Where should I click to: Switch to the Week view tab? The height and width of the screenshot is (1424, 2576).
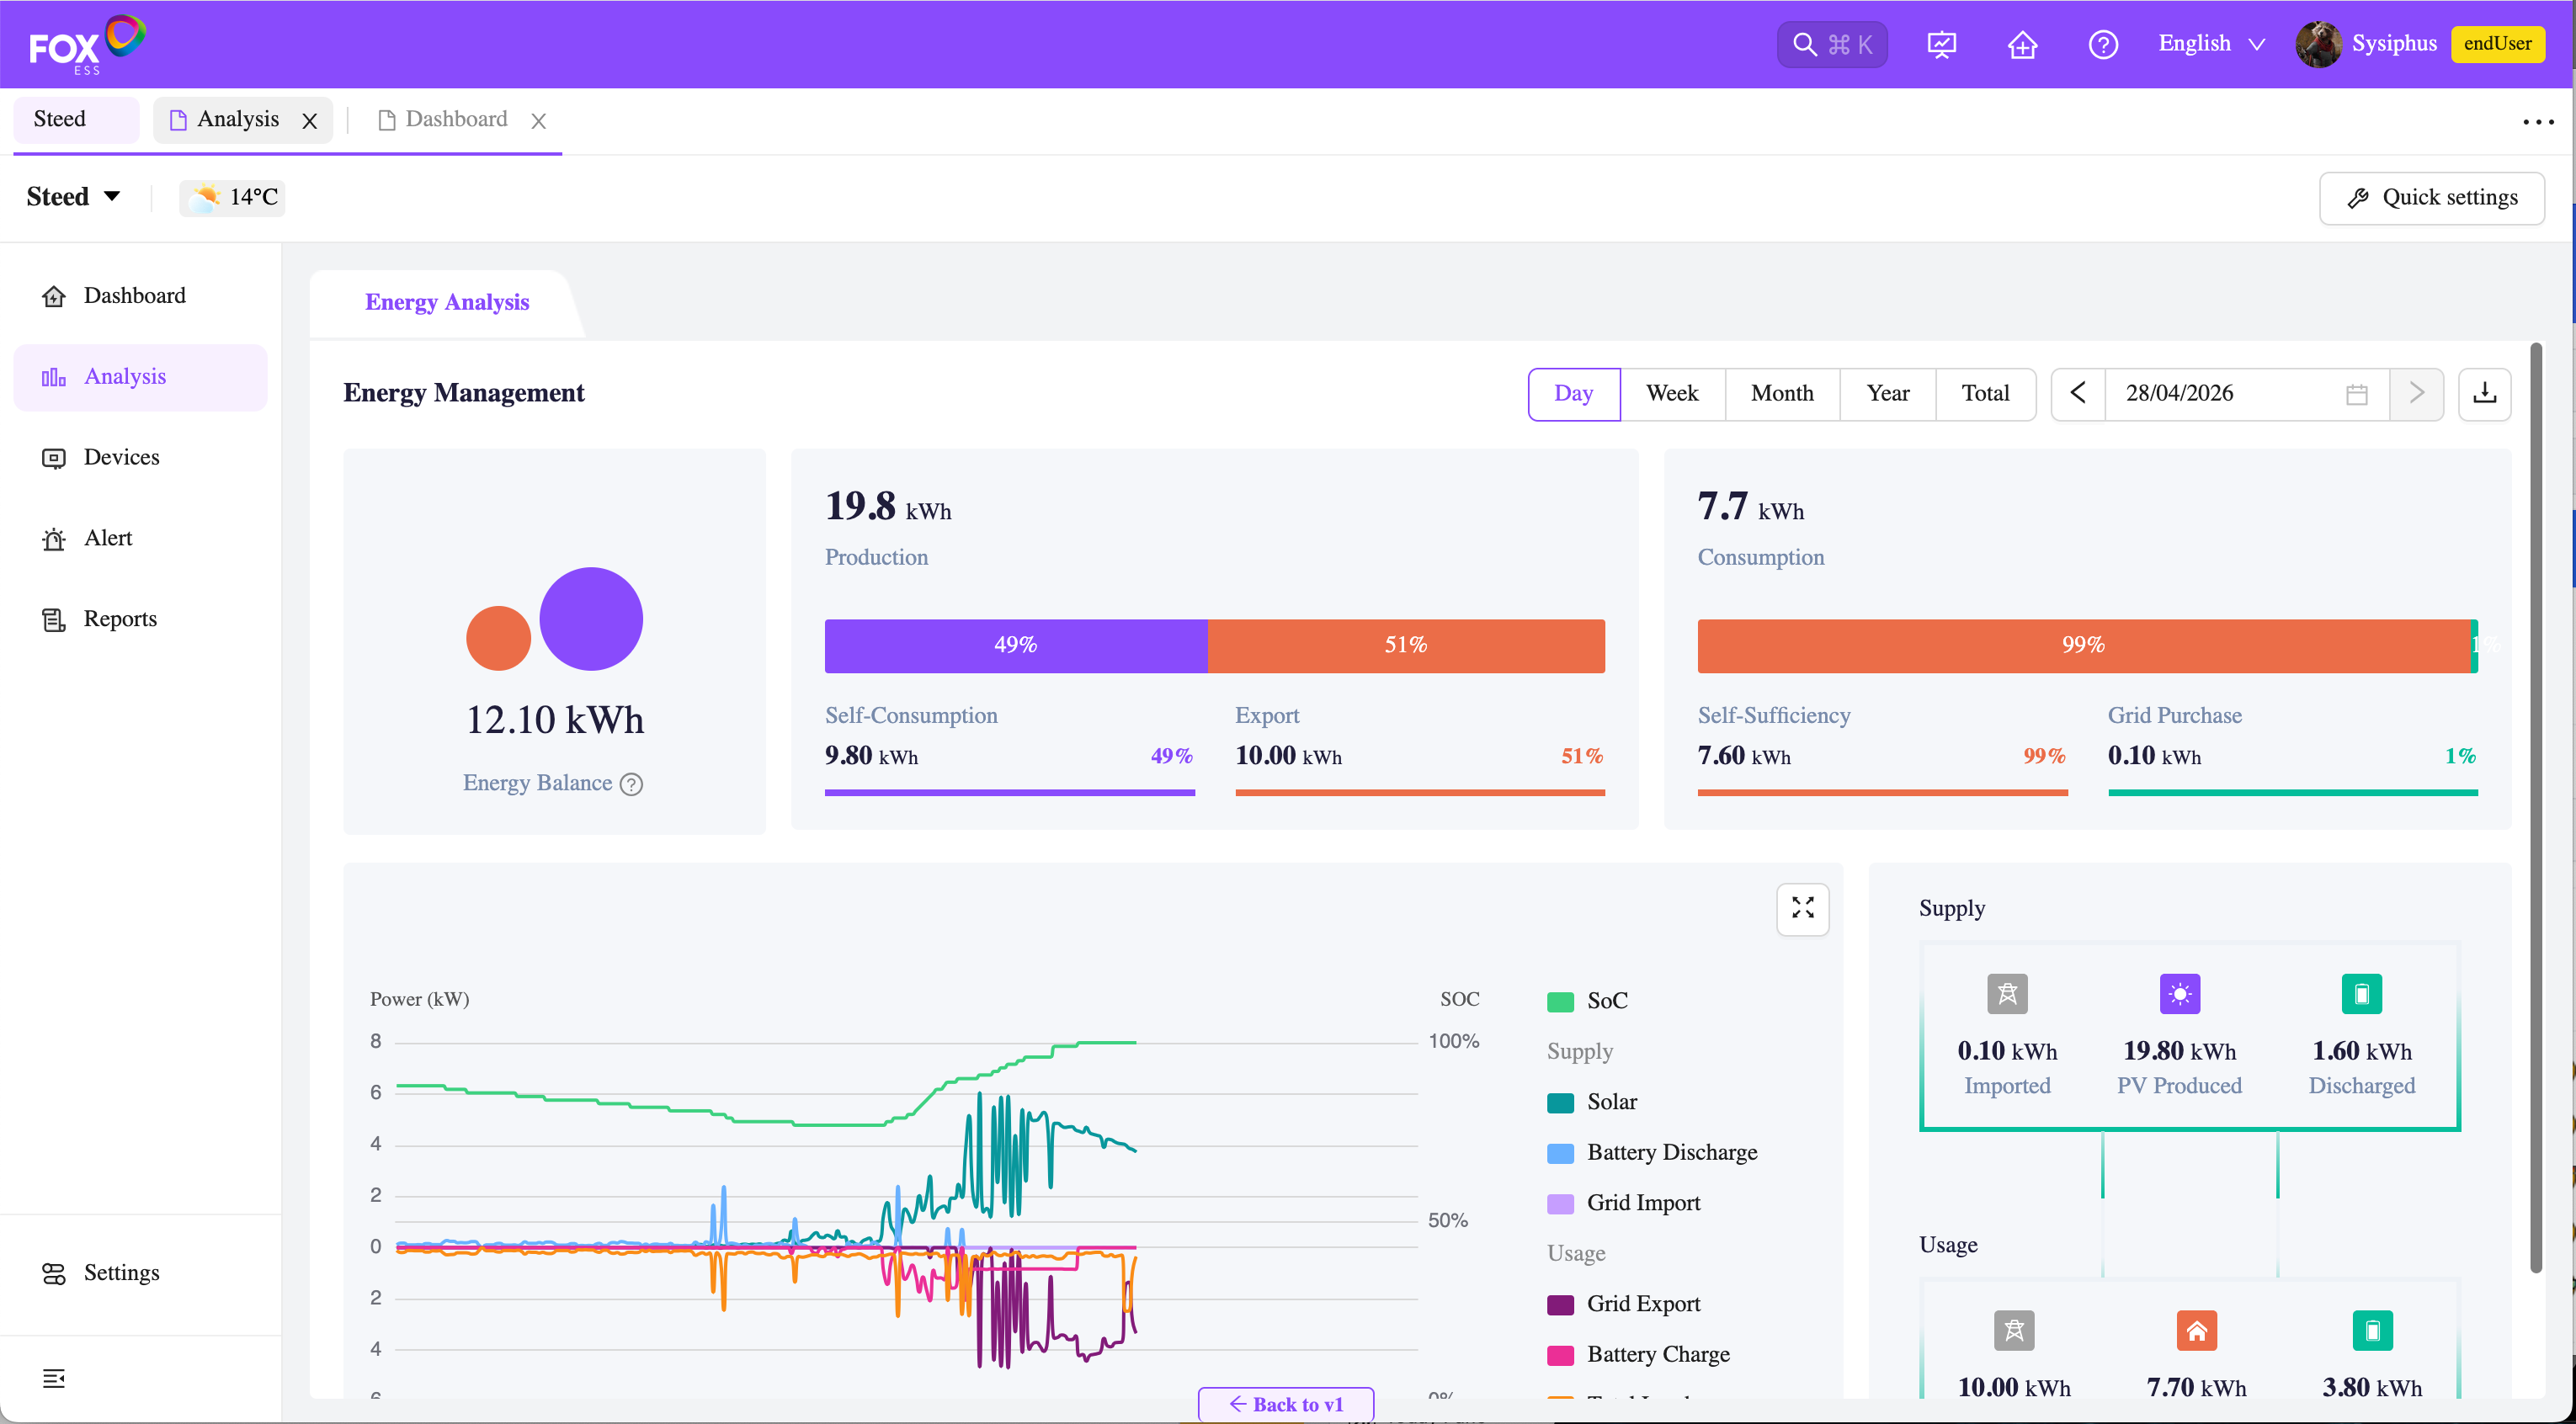pos(1672,393)
